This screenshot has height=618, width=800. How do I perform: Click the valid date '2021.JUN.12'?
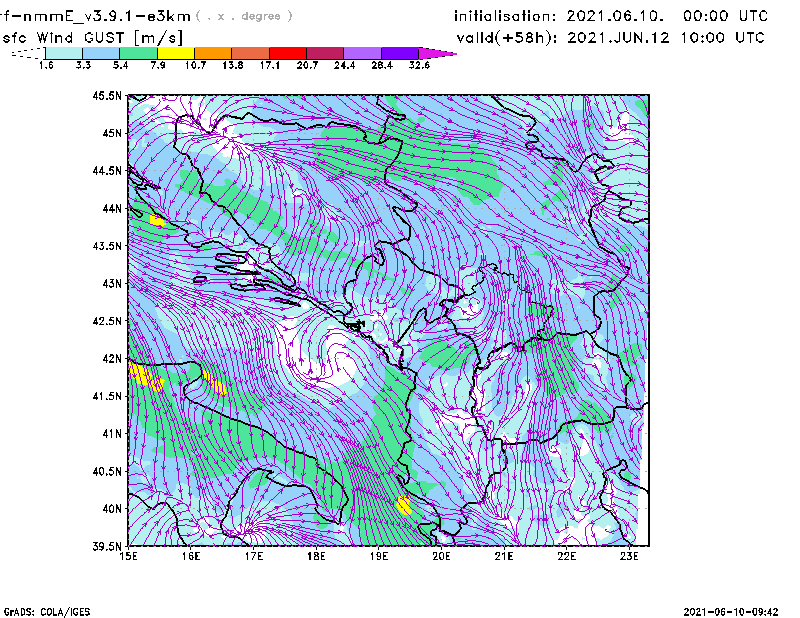coord(618,38)
